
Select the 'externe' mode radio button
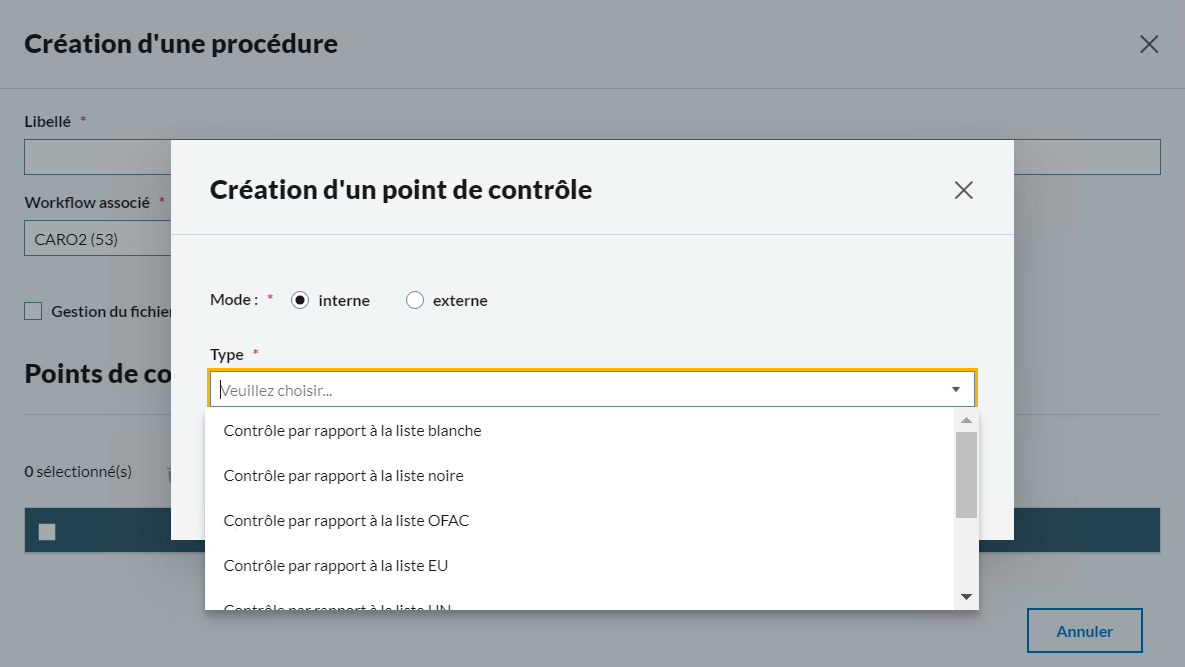coord(415,300)
